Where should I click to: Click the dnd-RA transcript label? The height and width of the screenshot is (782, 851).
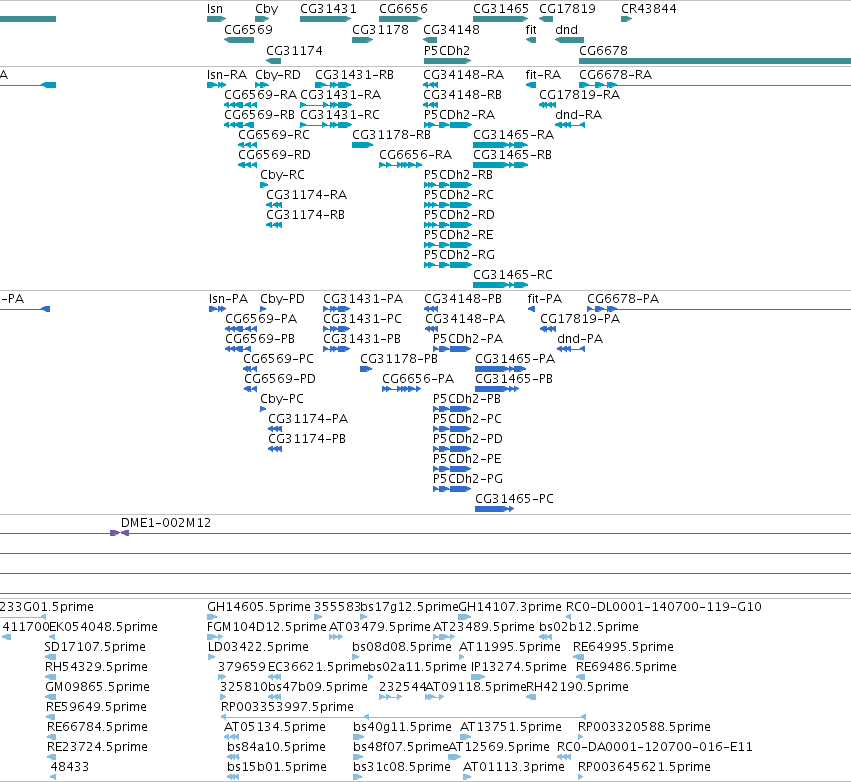pos(579,115)
